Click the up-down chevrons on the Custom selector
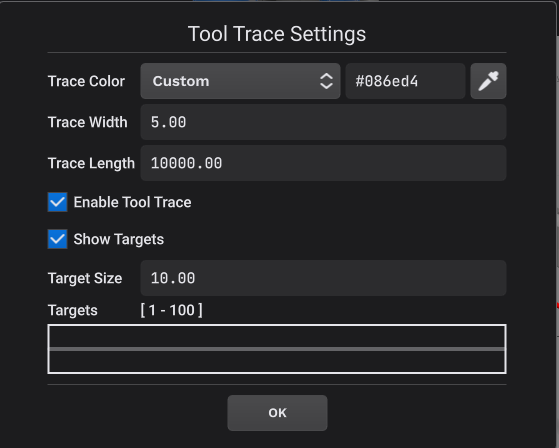 [326, 81]
